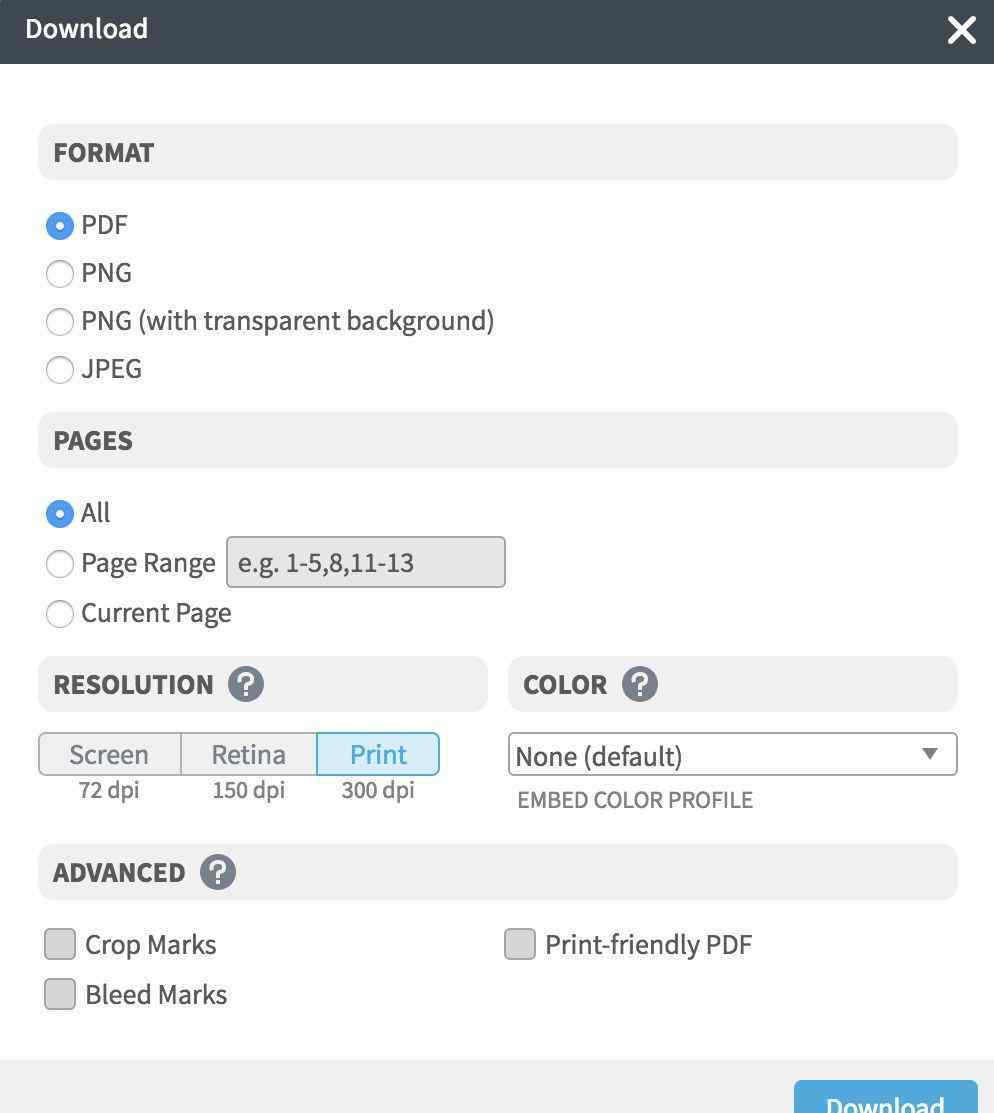The image size is (994, 1113).
Task: Close the Download dialog with X
Action: coord(961,30)
